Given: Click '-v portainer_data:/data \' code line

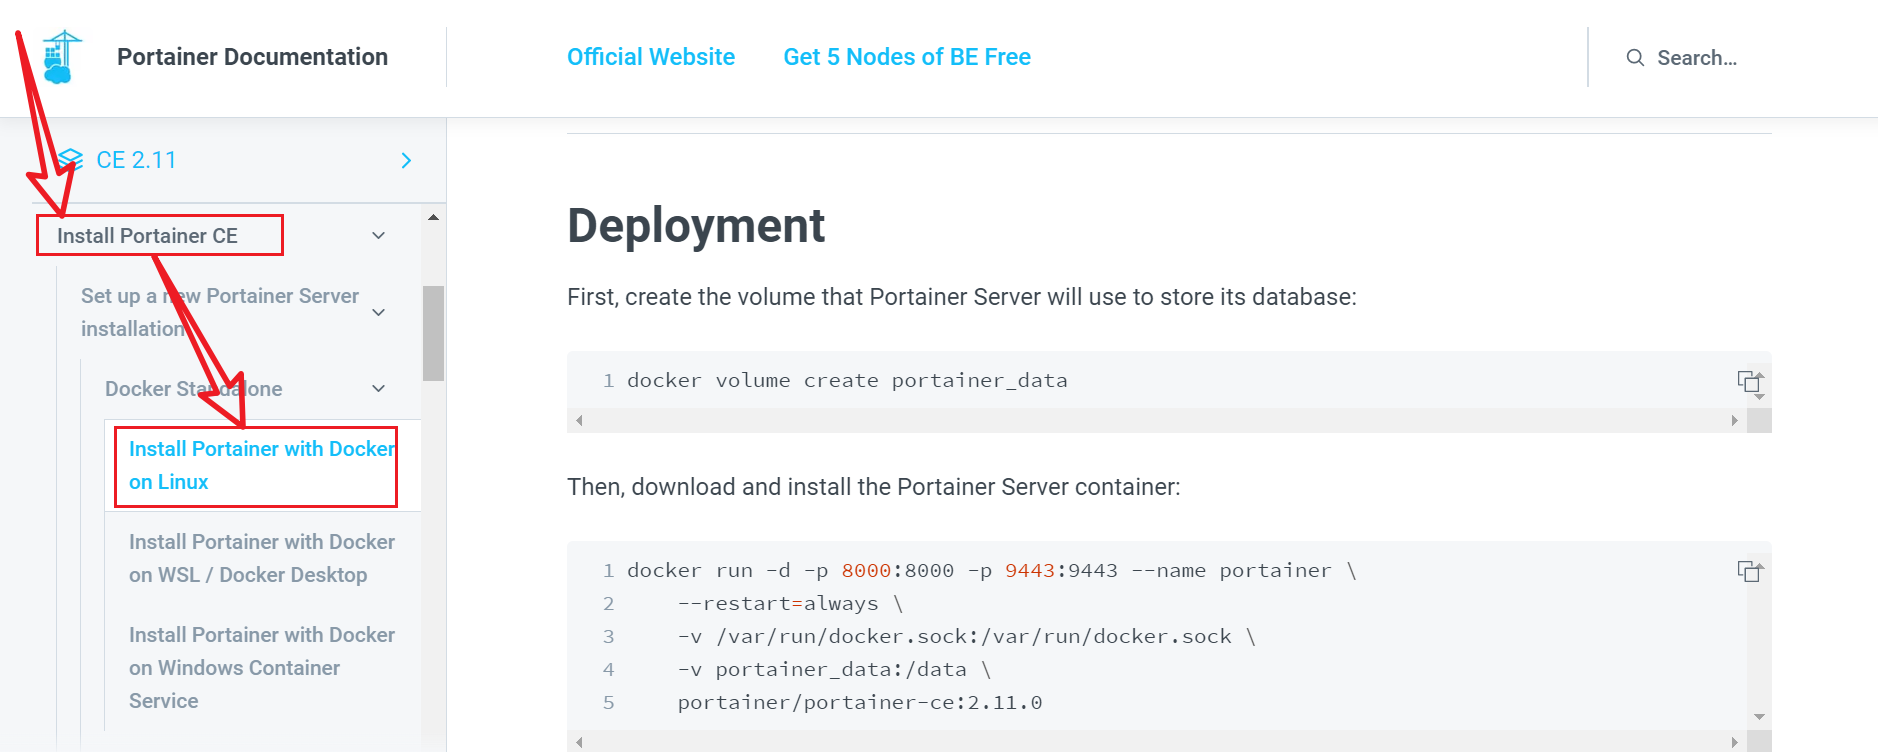Looking at the screenshot, I should (834, 669).
